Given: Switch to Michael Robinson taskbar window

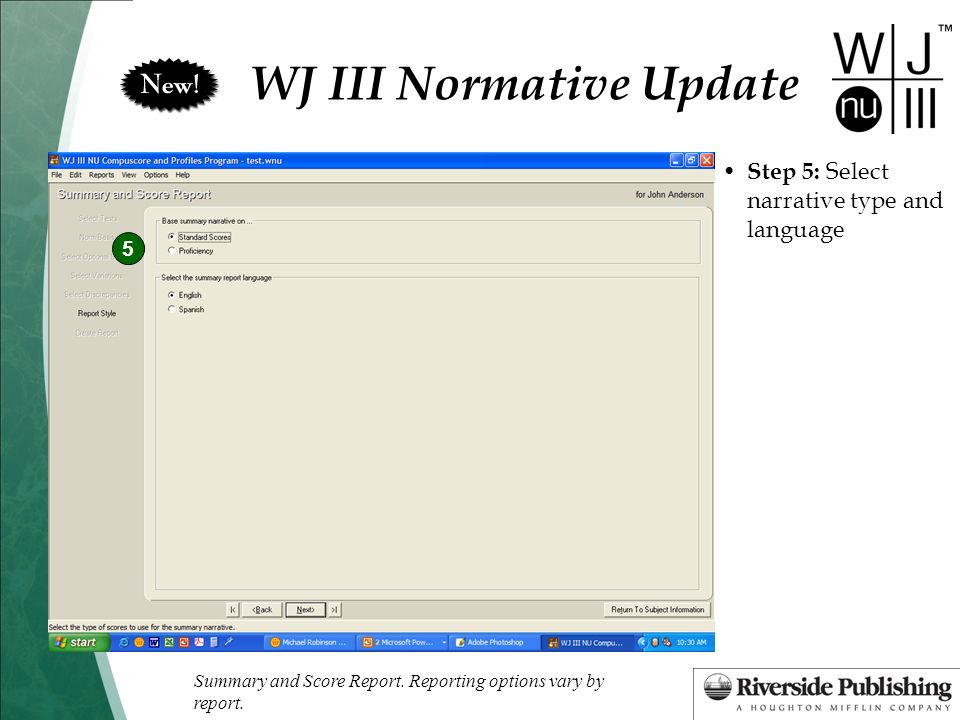Looking at the screenshot, I should pyautogui.click(x=310, y=642).
